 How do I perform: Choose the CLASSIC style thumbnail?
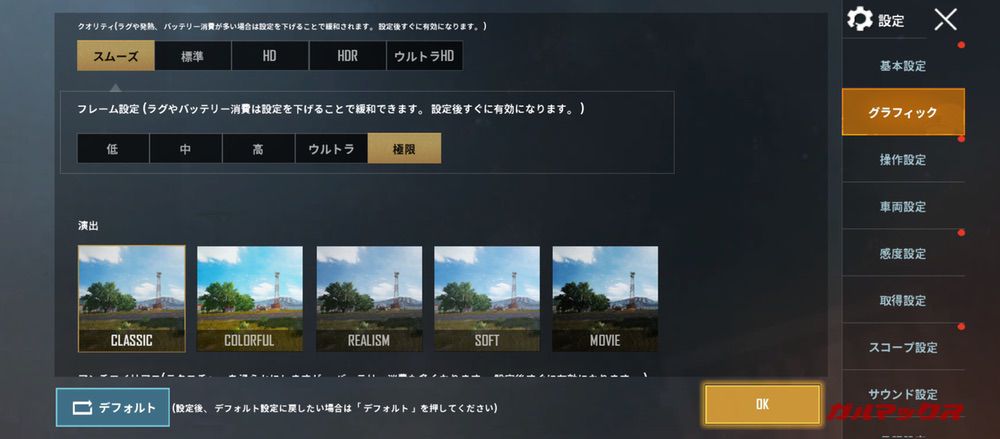[x=132, y=299]
